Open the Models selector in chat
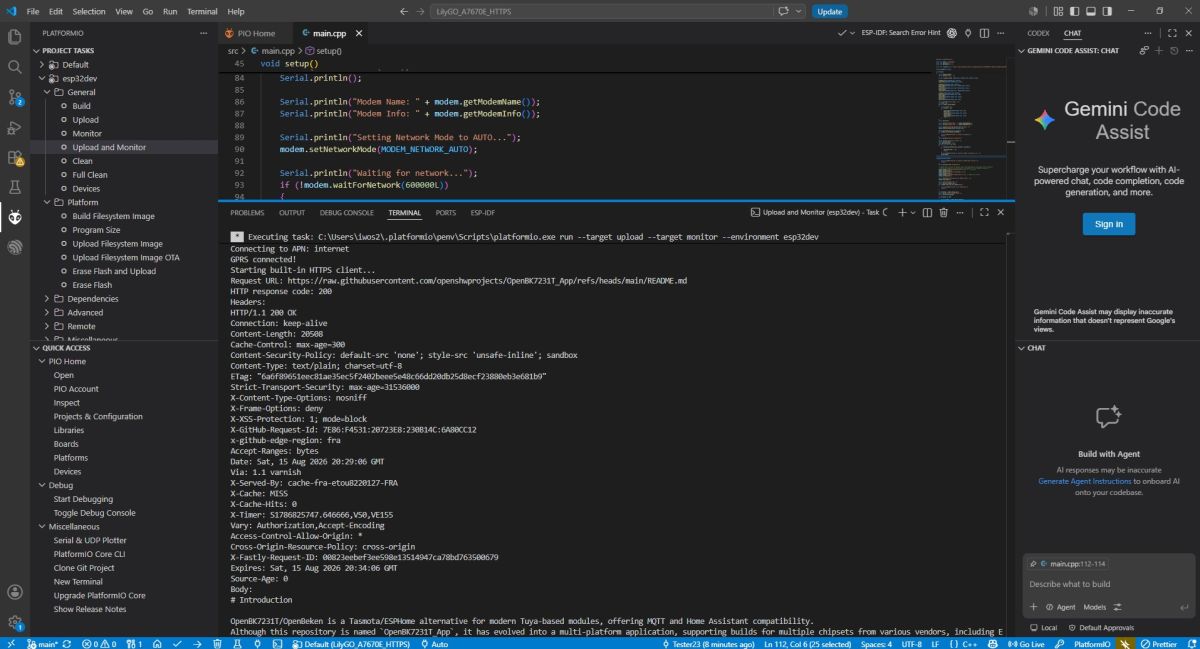The height and width of the screenshot is (649, 1200). pyautogui.click(x=1095, y=607)
